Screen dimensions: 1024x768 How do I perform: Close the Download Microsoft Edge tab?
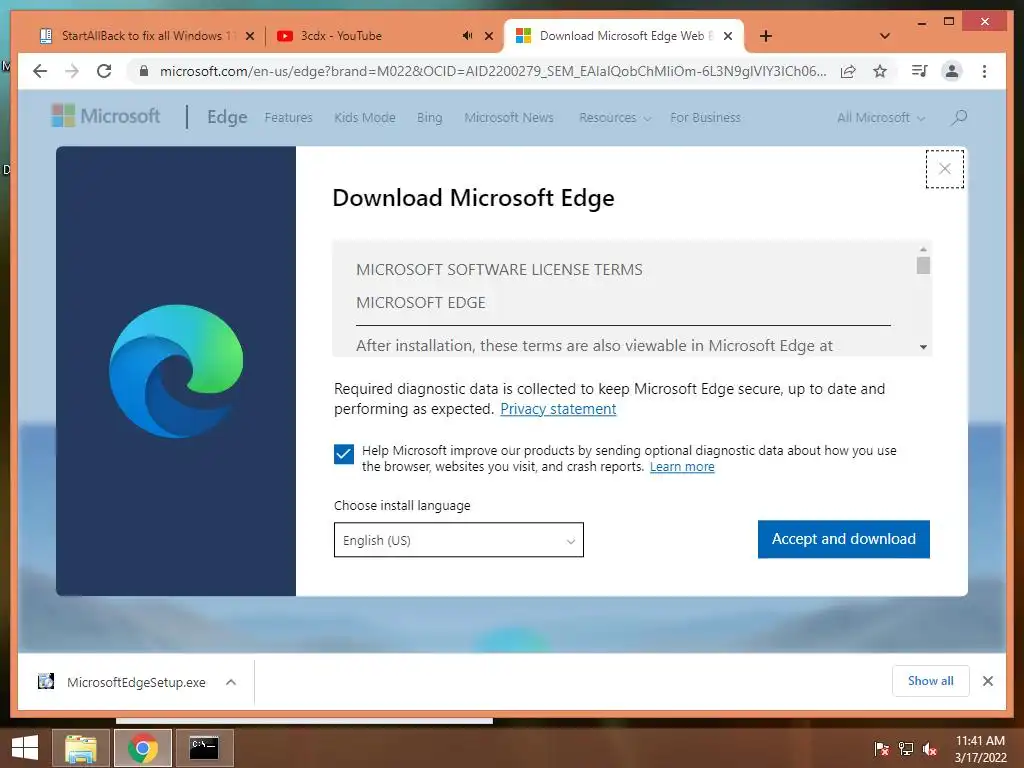tap(728, 37)
